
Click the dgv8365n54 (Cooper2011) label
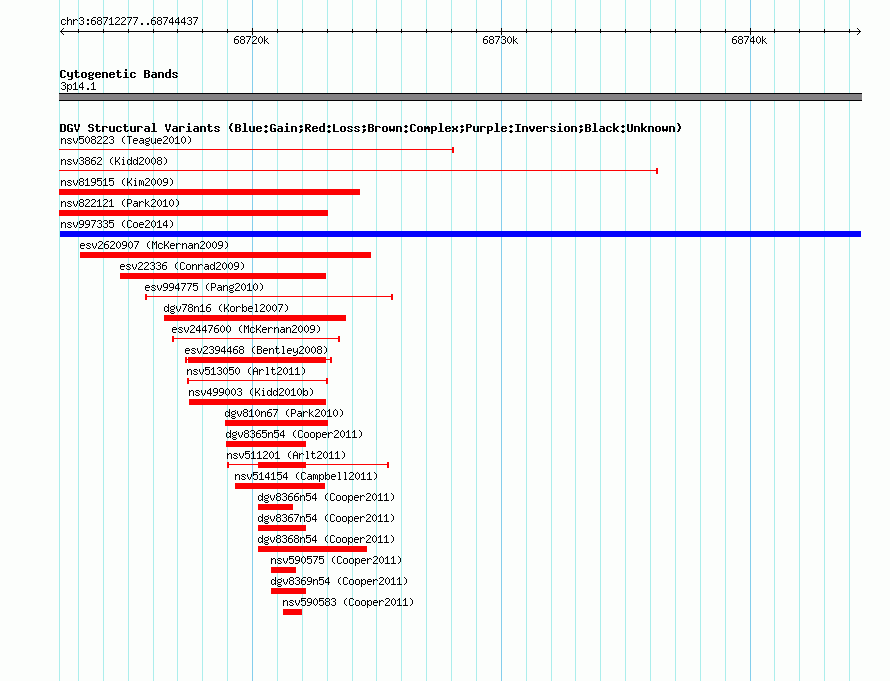pos(294,434)
